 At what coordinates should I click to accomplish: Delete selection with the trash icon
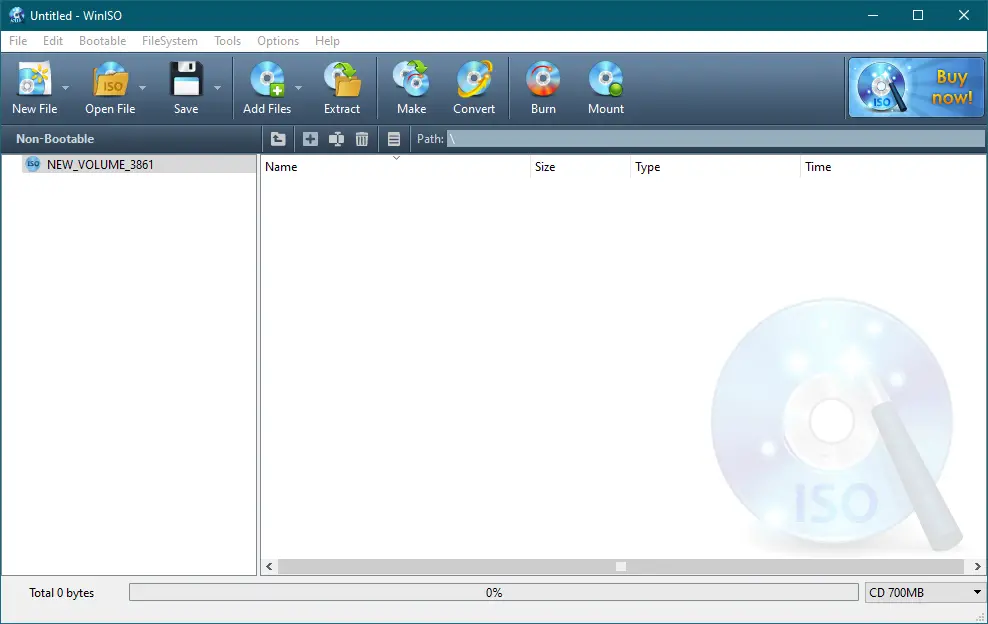tap(362, 139)
